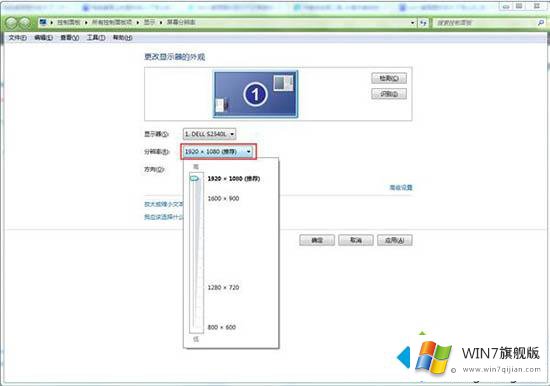Expand the arrow after 所有控制面板项 breadcrumb

coord(138,22)
